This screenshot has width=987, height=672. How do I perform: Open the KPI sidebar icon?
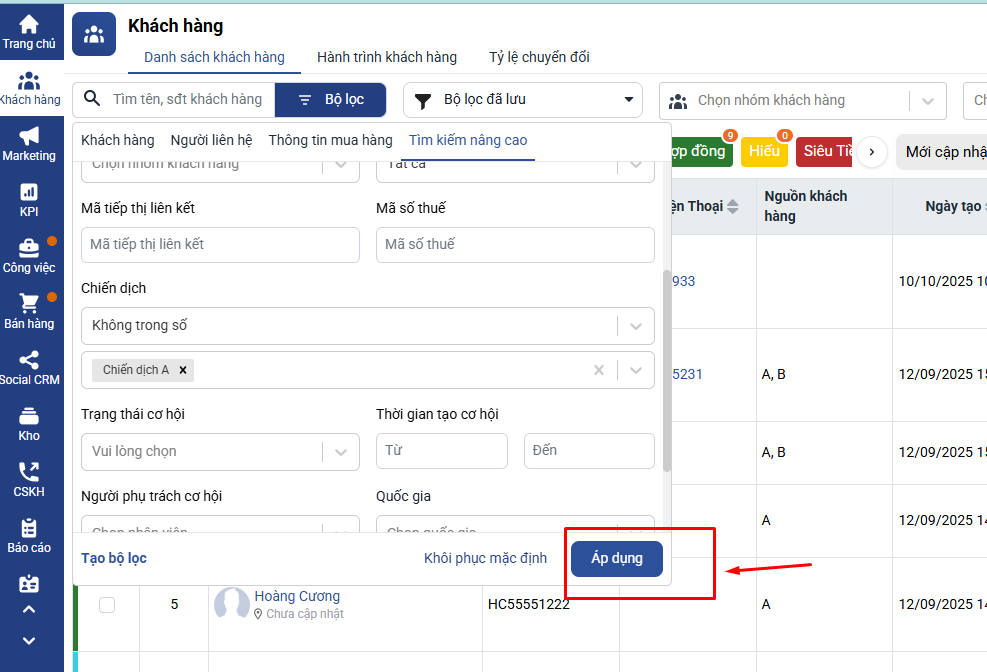coord(29,192)
